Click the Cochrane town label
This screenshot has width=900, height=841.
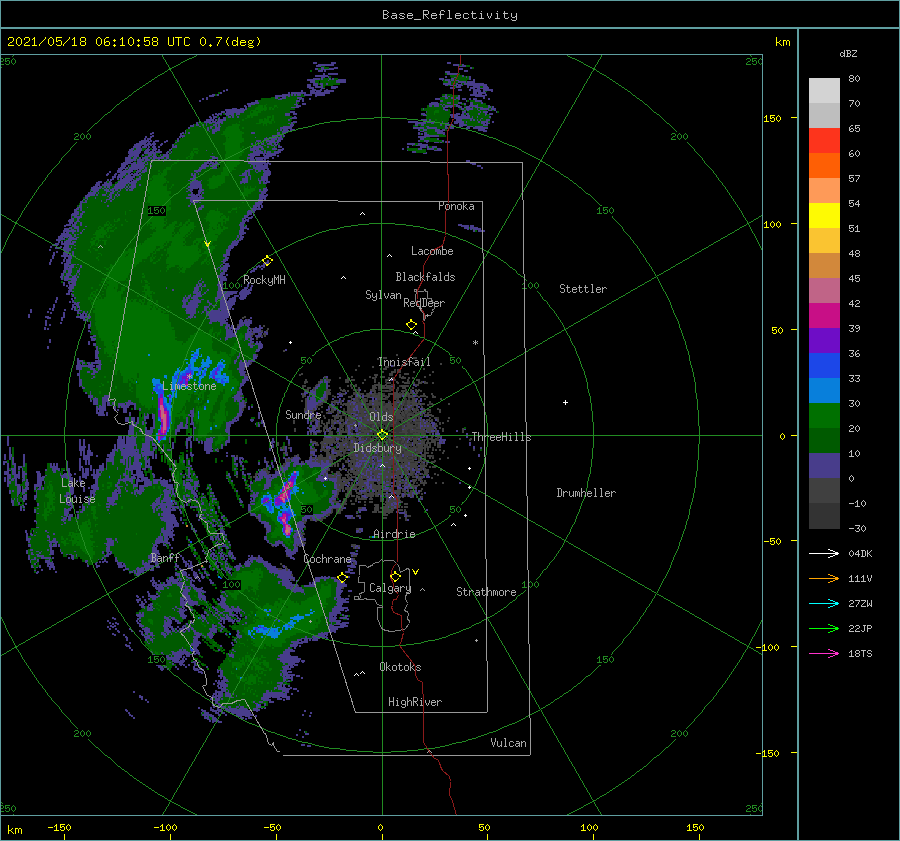pyautogui.click(x=327, y=559)
